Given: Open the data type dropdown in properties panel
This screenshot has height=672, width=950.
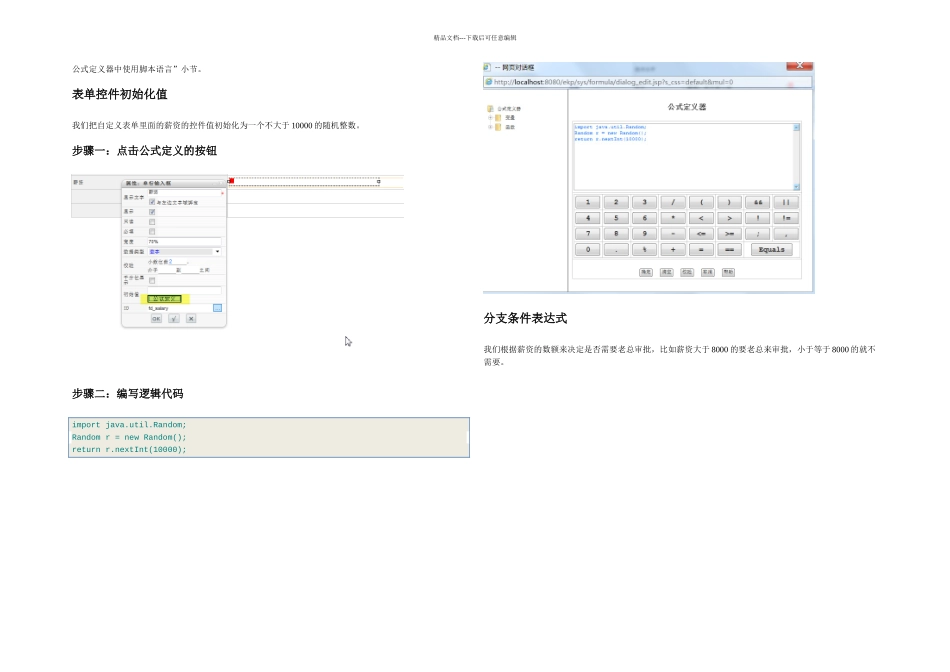Looking at the screenshot, I should (x=218, y=251).
